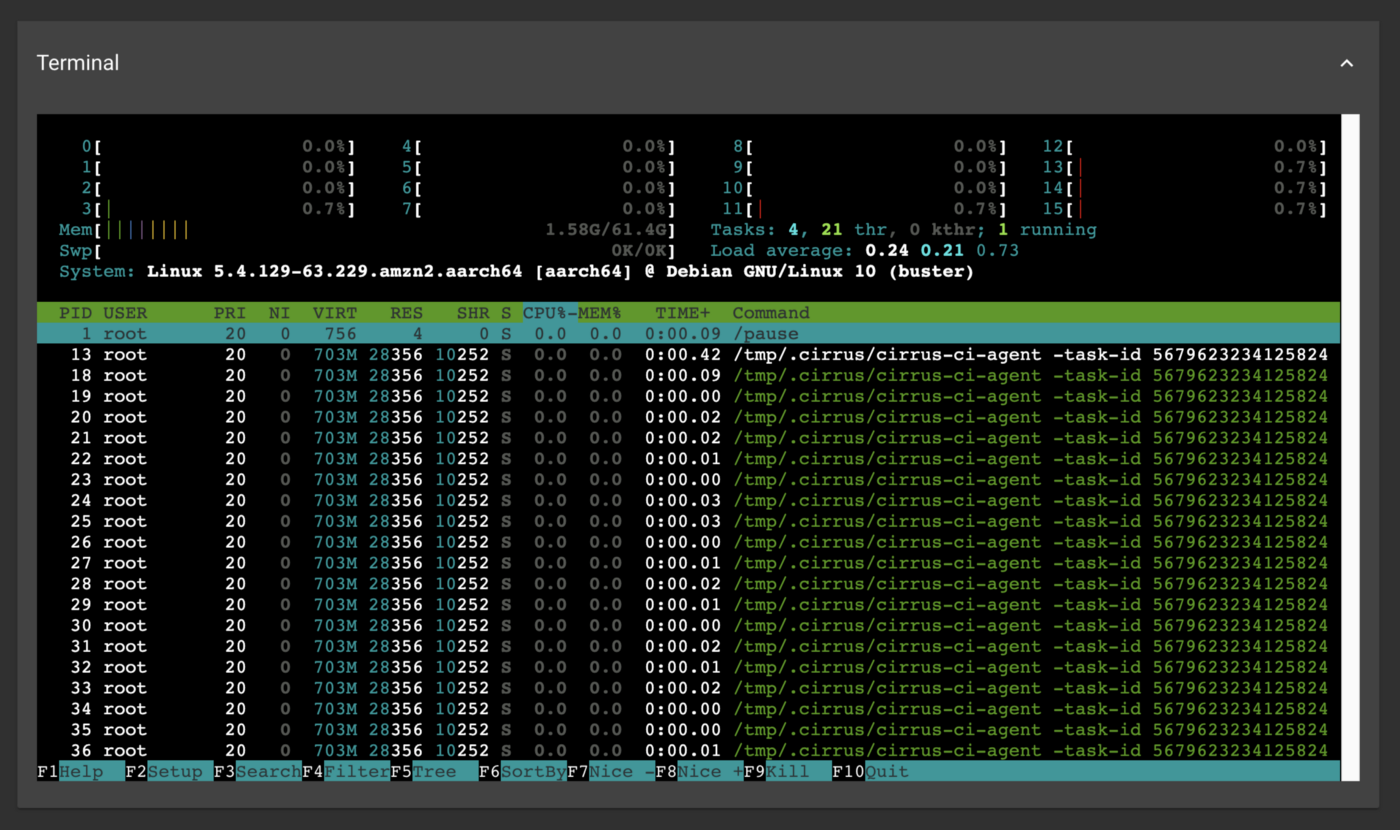
Task: Sort by the Command column header
Action: coord(771,313)
